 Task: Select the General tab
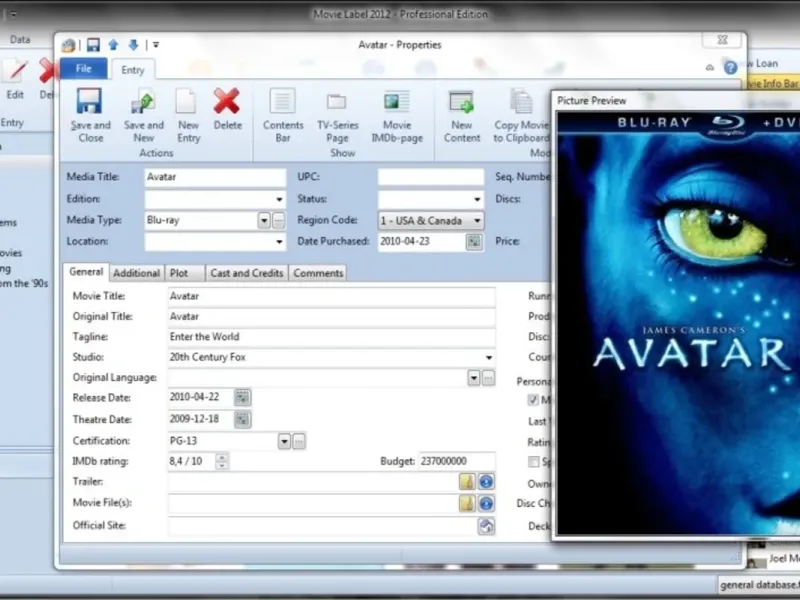click(x=86, y=272)
